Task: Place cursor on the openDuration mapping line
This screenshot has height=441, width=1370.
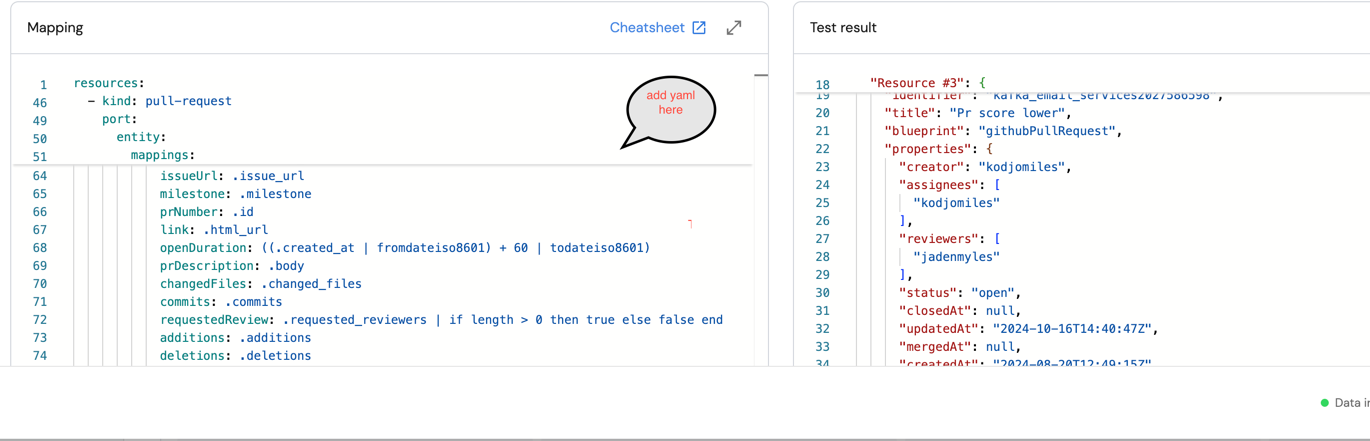Action: tap(404, 248)
